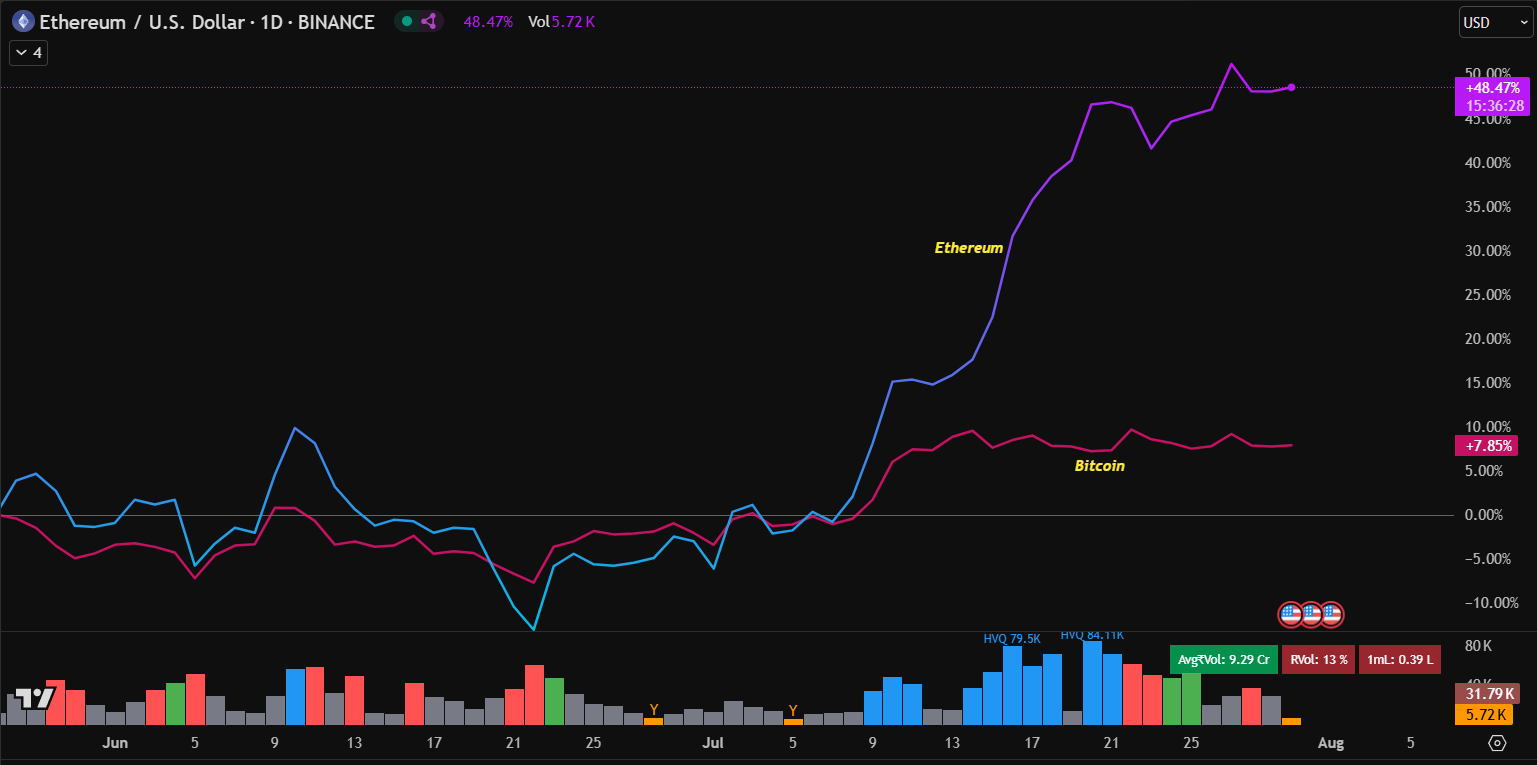Click the Aug label on time axis

point(1330,743)
